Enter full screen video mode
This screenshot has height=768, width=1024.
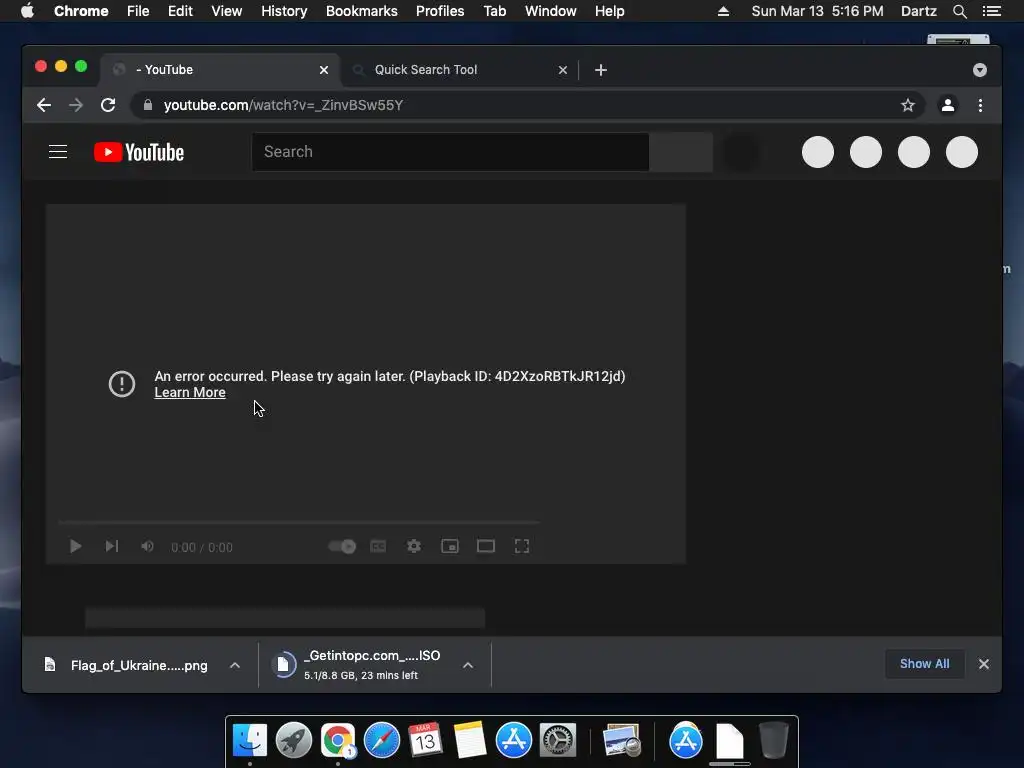click(x=522, y=546)
